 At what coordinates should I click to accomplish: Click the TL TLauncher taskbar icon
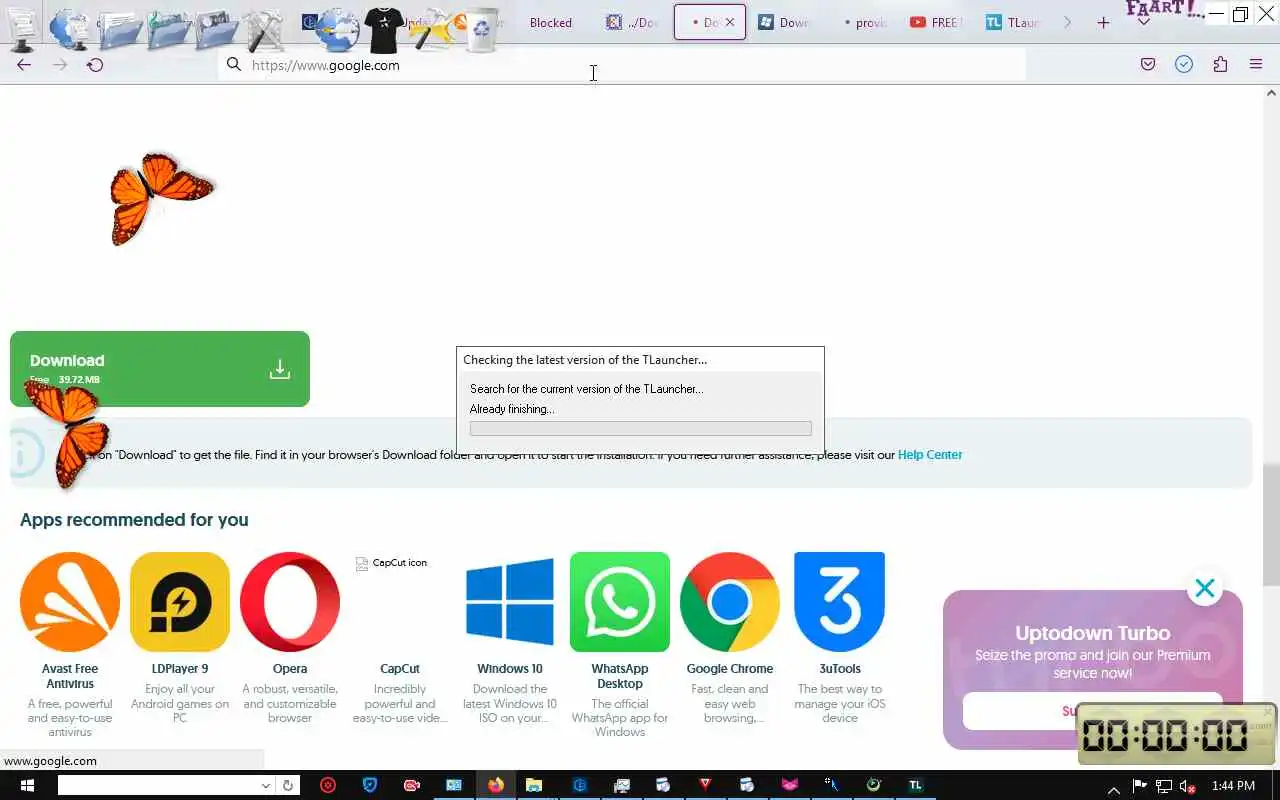coord(915,786)
